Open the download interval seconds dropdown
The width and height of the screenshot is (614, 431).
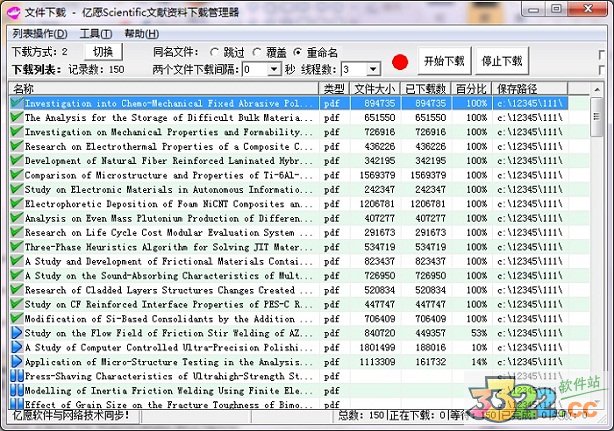pyautogui.click(x=274, y=69)
